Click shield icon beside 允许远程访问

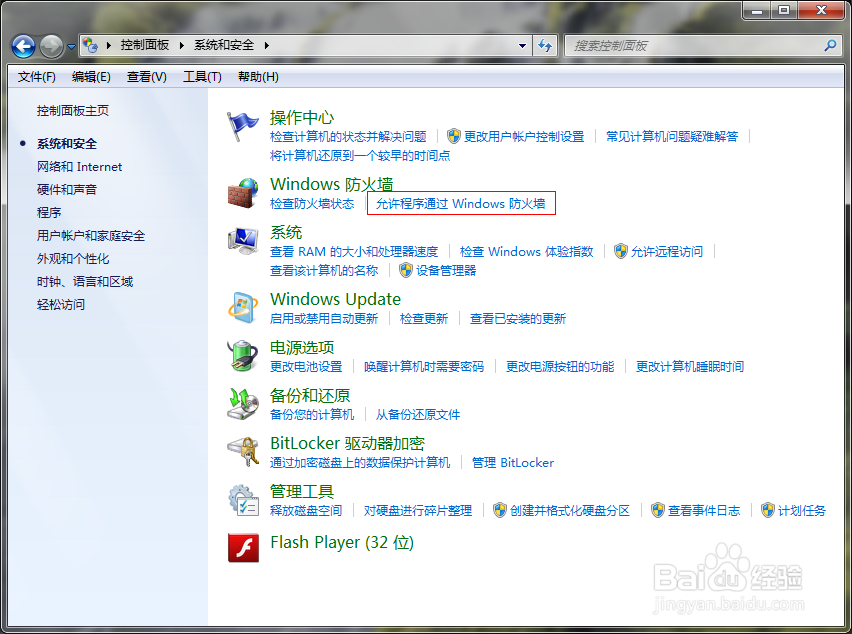(621, 251)
